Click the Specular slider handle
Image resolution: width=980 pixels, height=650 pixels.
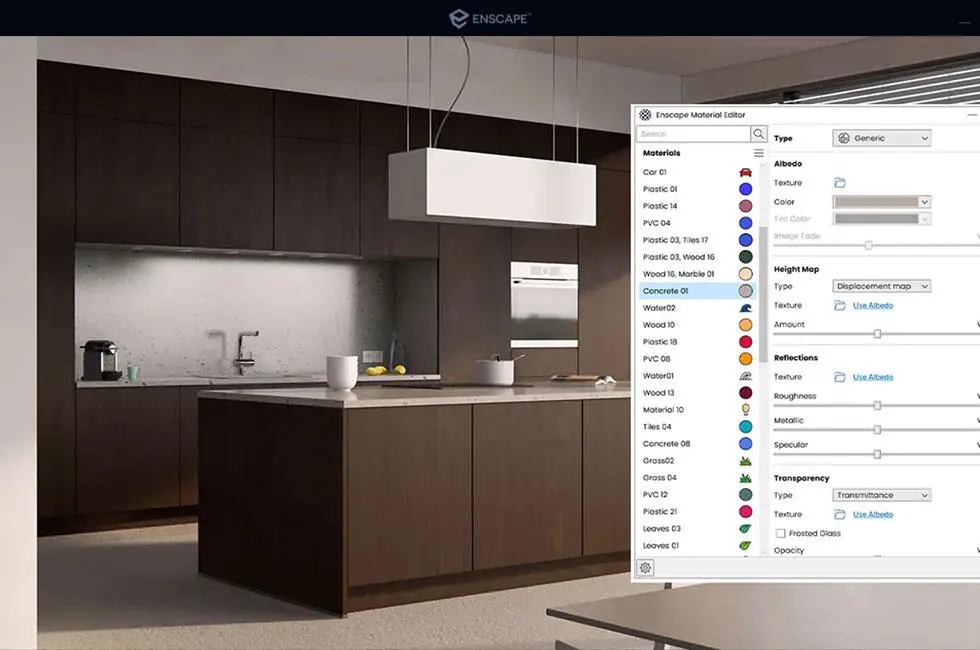(x=877, y=454)
